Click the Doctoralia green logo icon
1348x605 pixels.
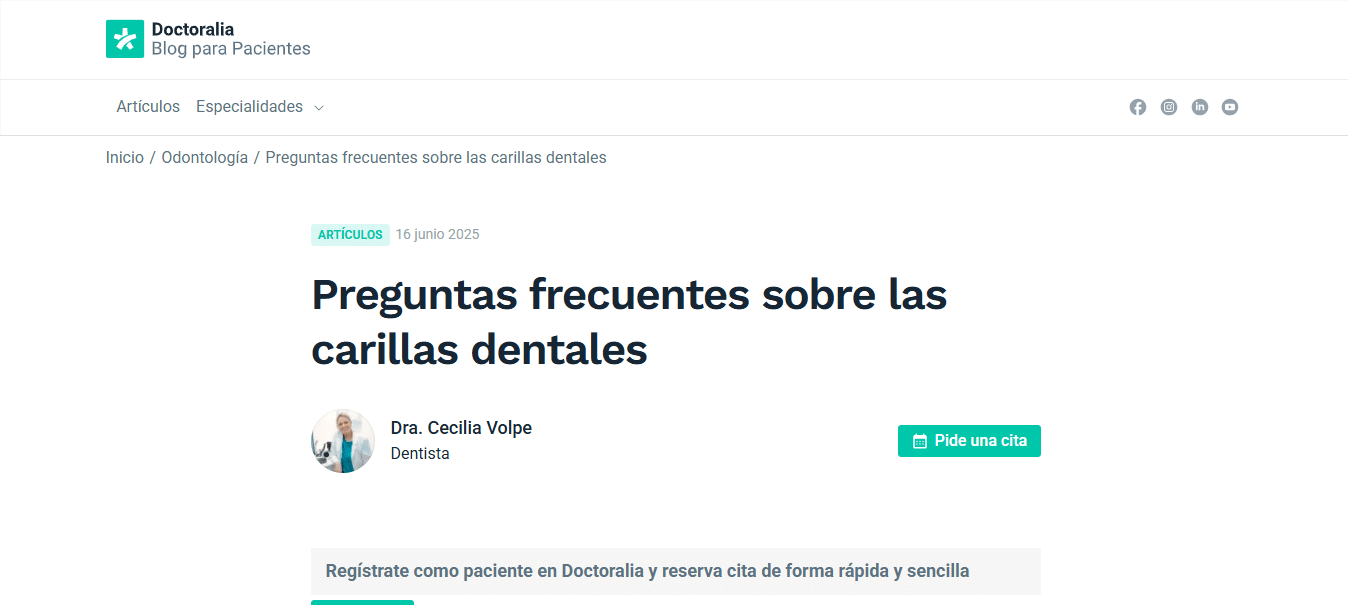coord(125,39)
